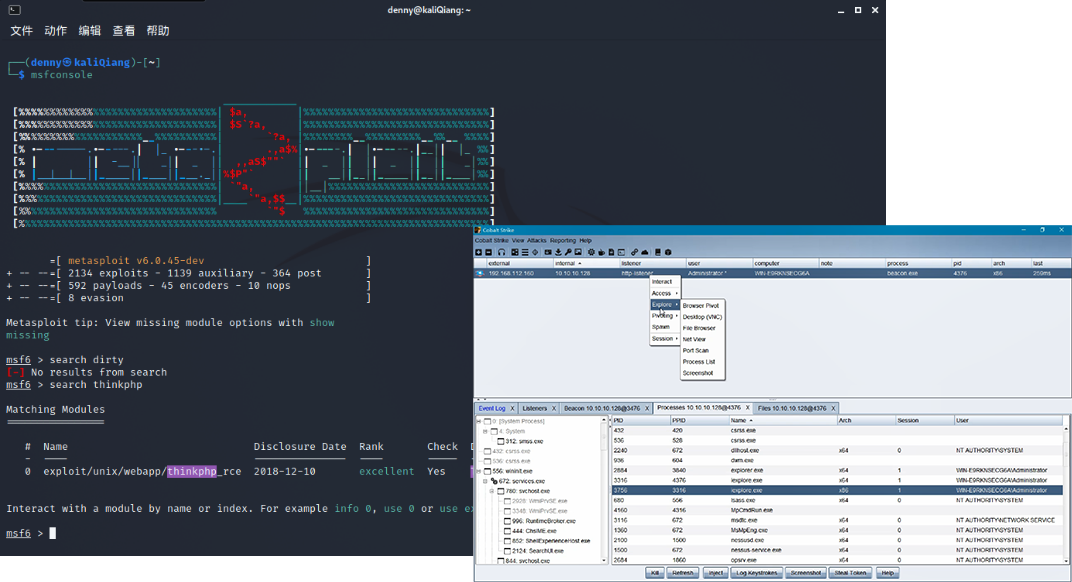Open the Access submenu in context menu
The width and height of the screenshot is (1072, 582).
click(x=663, y=293)
